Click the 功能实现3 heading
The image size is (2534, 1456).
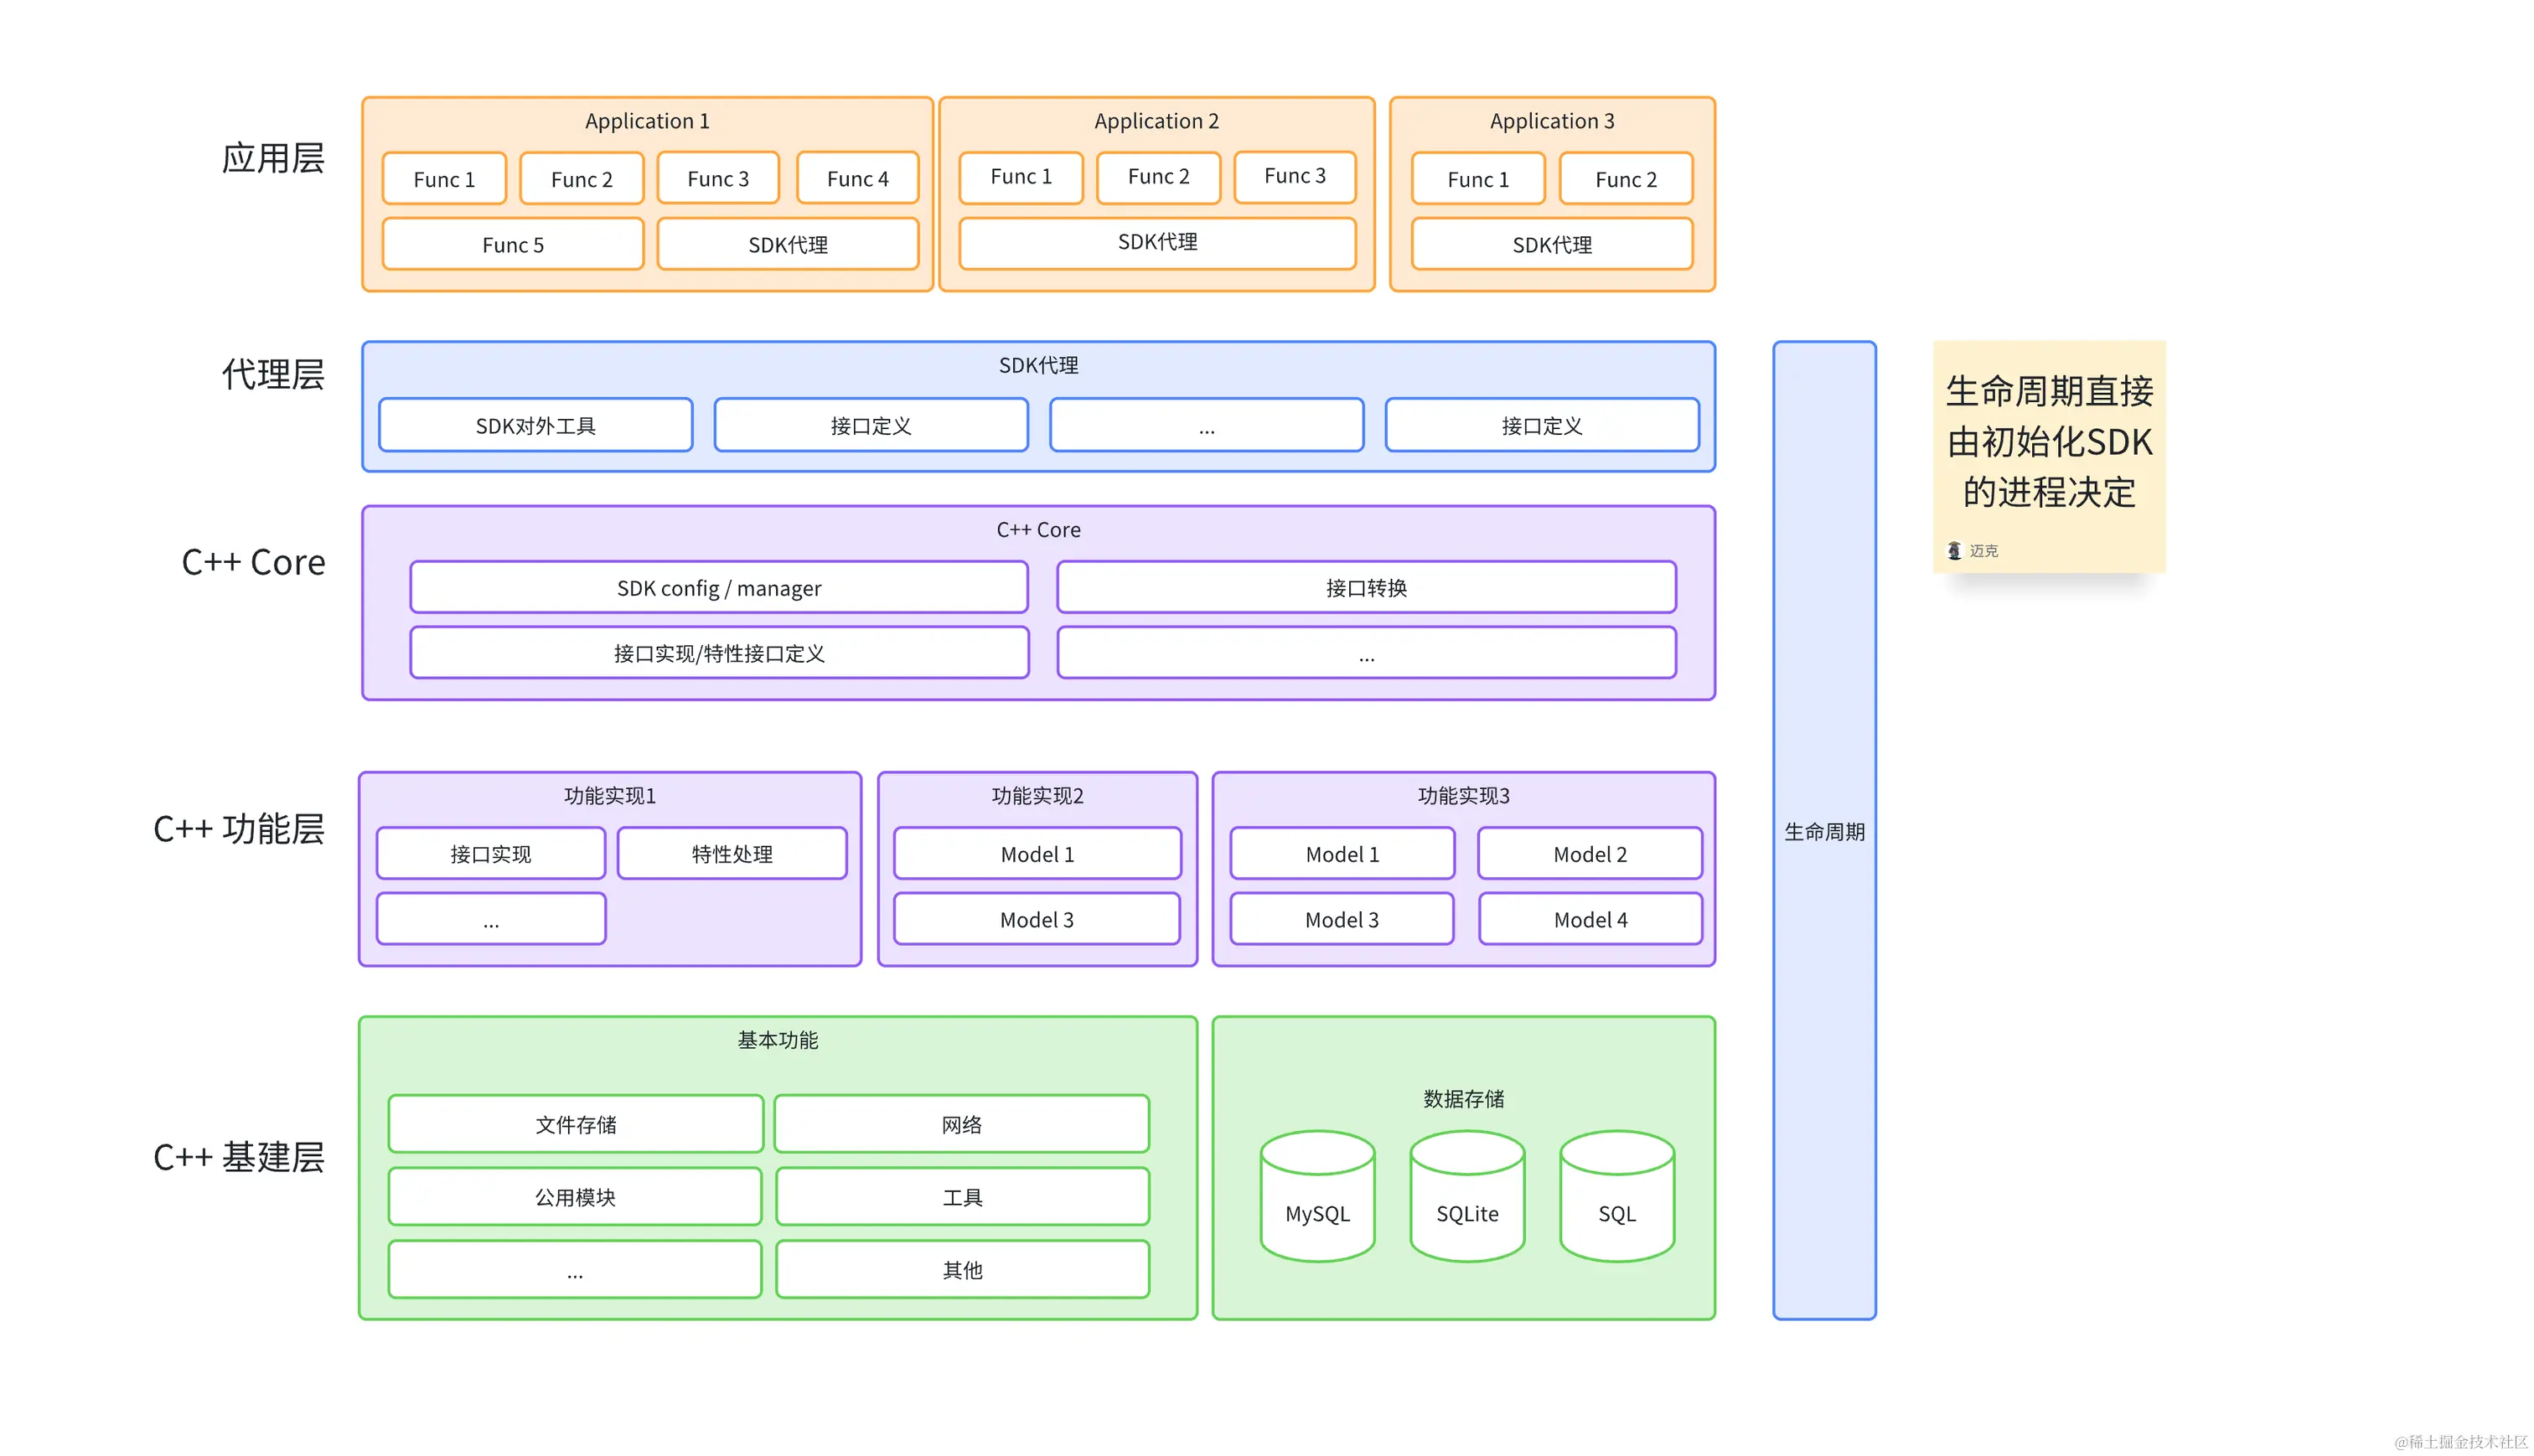(1464, 796)
